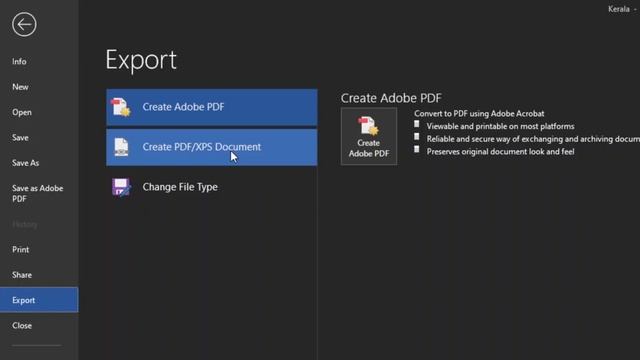640x360 pixels.
Task: Click the Export page title
Action: [141, 60]
